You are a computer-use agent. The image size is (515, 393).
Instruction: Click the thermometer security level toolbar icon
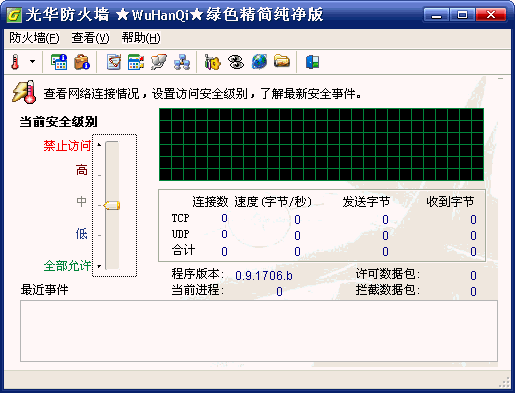tap(15, 62)
